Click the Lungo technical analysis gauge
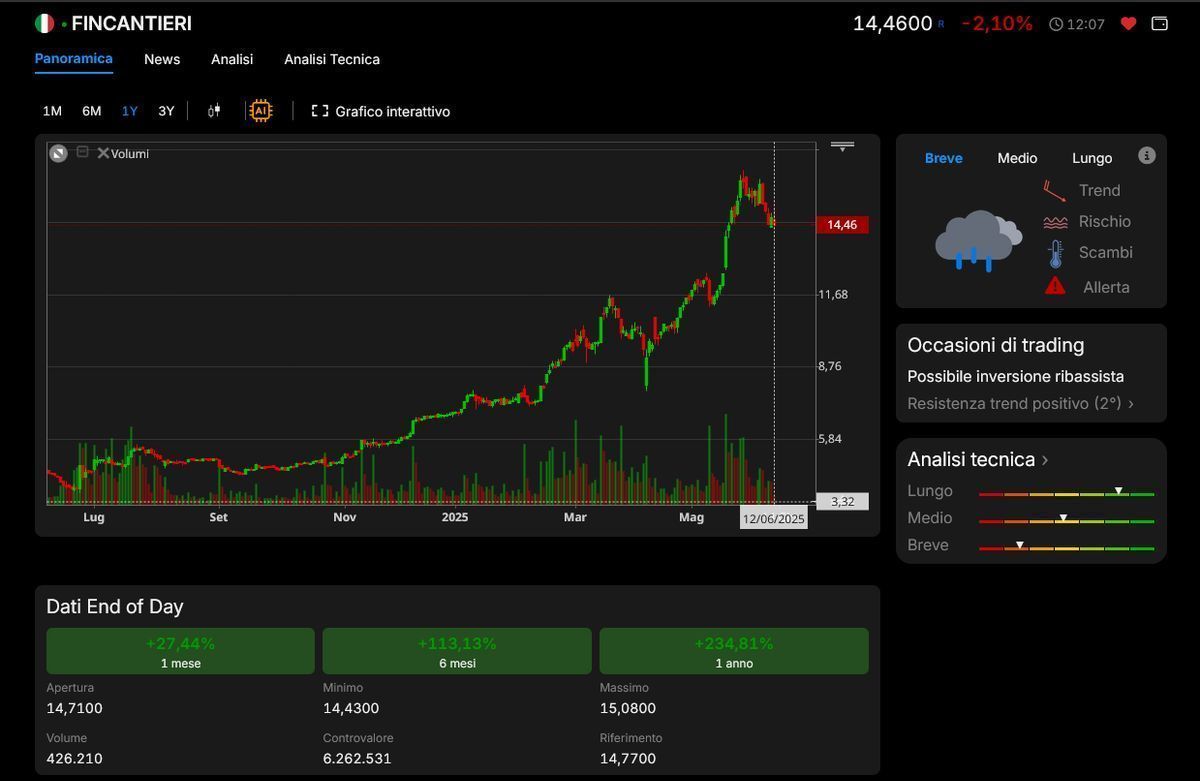Viewport: 1200px width, 781px height. click(x=1066, y=492)
